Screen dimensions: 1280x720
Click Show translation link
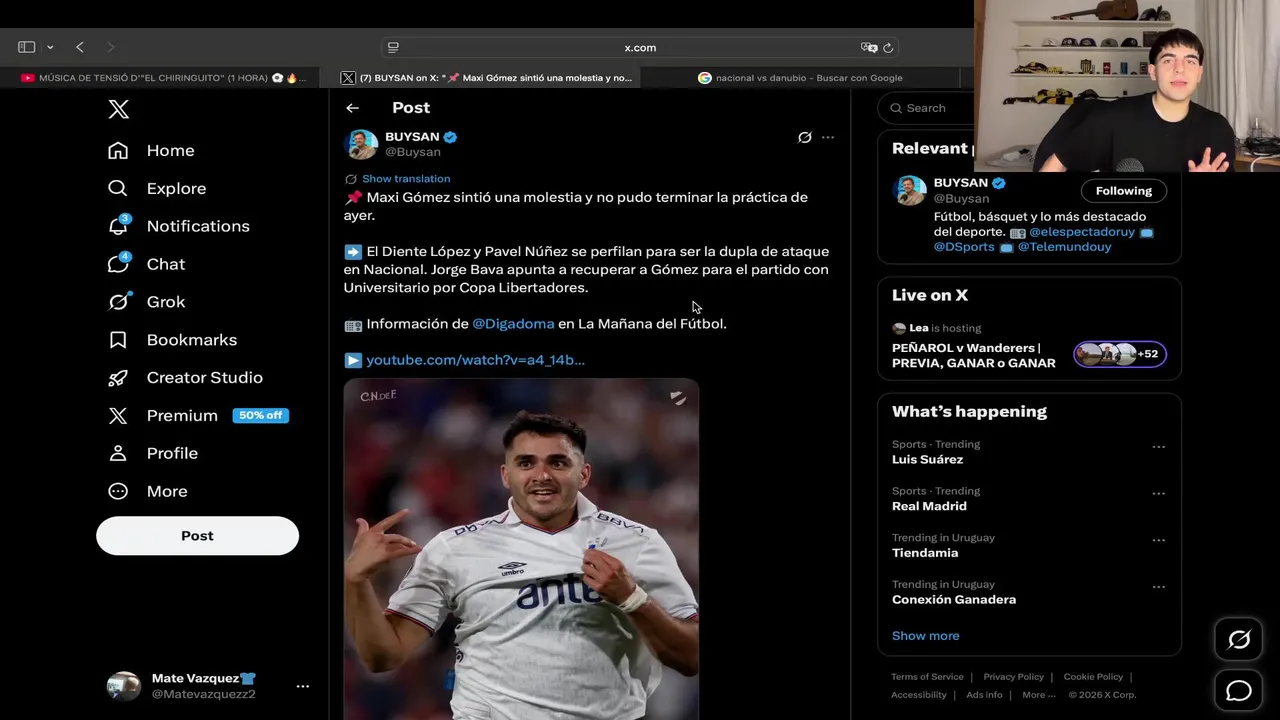pyautogui.click(x=406, y=178)
